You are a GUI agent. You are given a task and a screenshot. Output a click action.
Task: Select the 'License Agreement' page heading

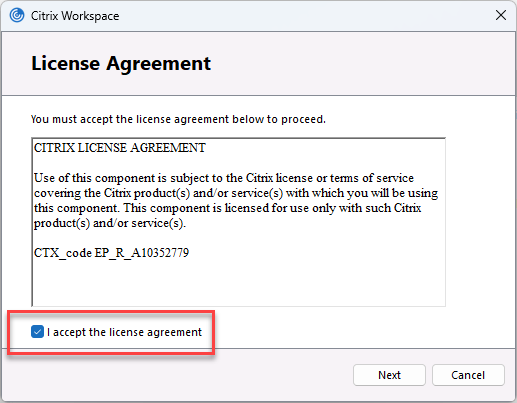pos(121,63)
